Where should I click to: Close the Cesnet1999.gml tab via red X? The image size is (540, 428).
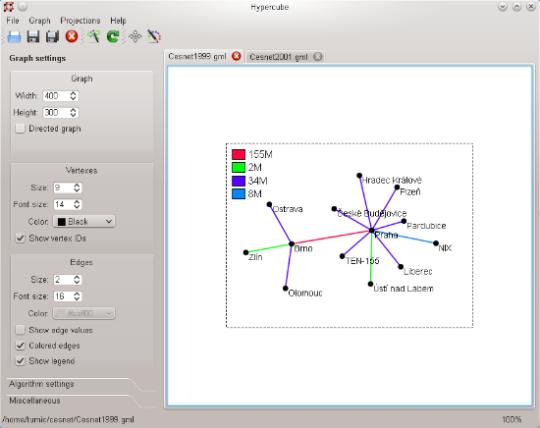tap(236, 56)
